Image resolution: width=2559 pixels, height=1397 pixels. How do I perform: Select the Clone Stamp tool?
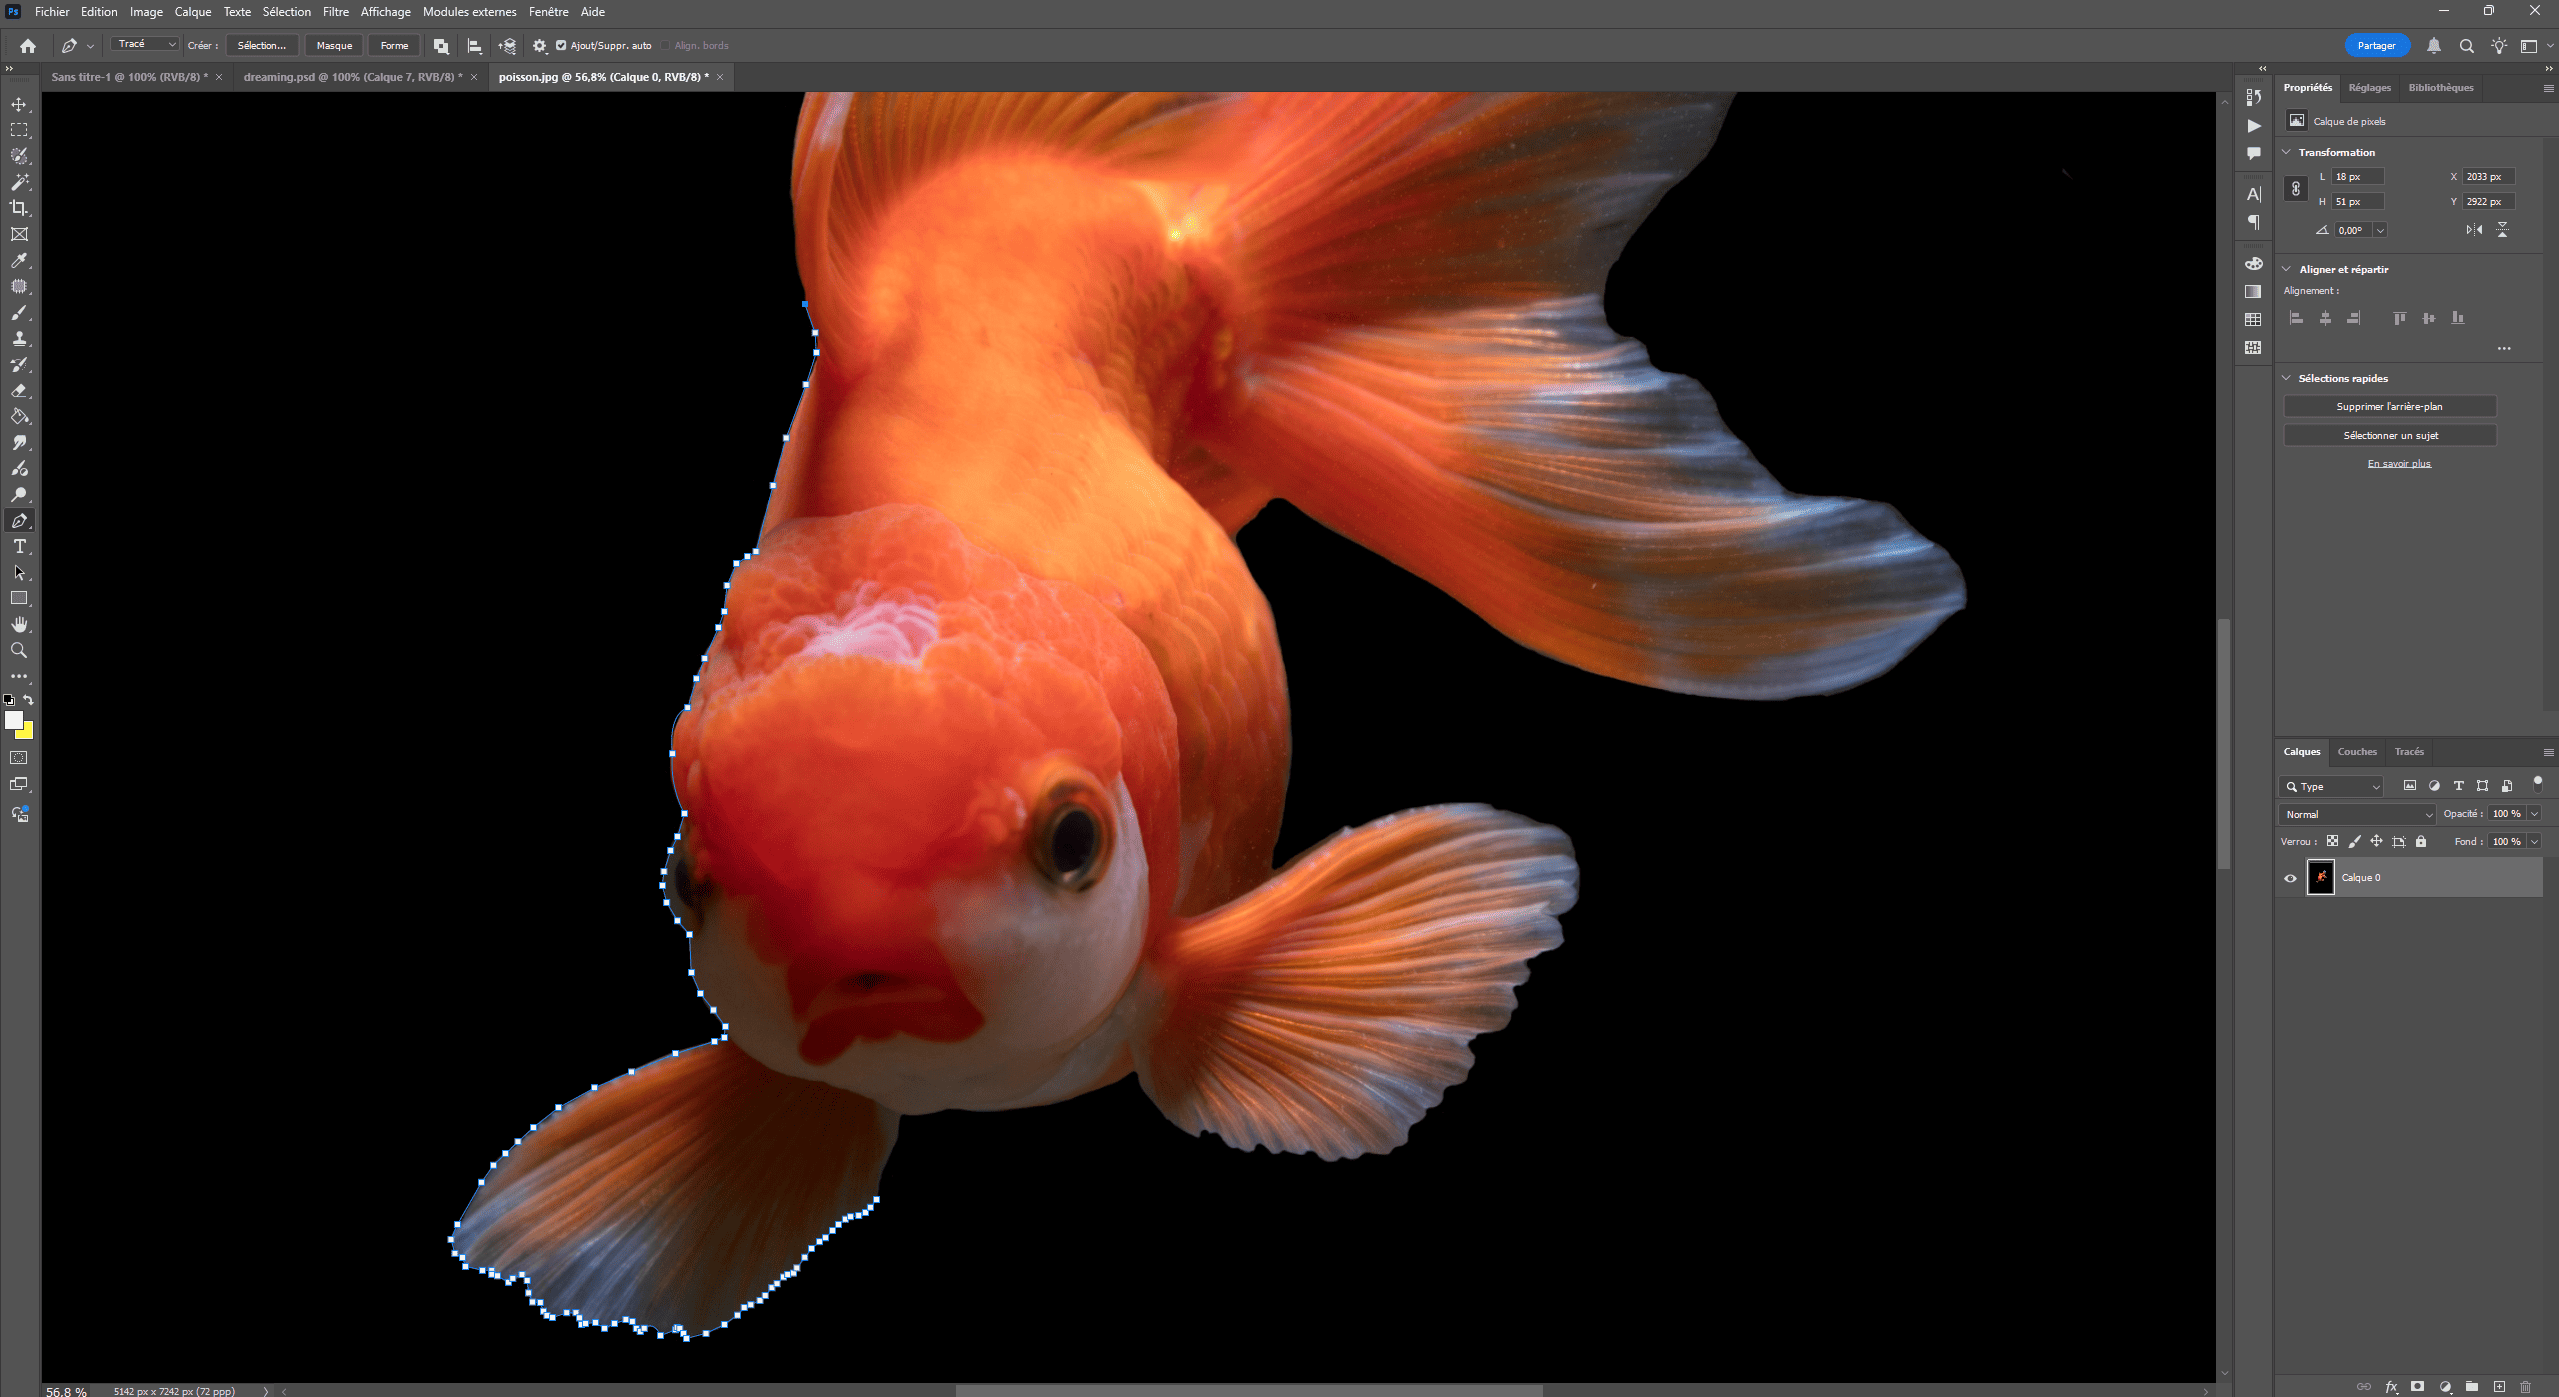(x=19, y=339)
